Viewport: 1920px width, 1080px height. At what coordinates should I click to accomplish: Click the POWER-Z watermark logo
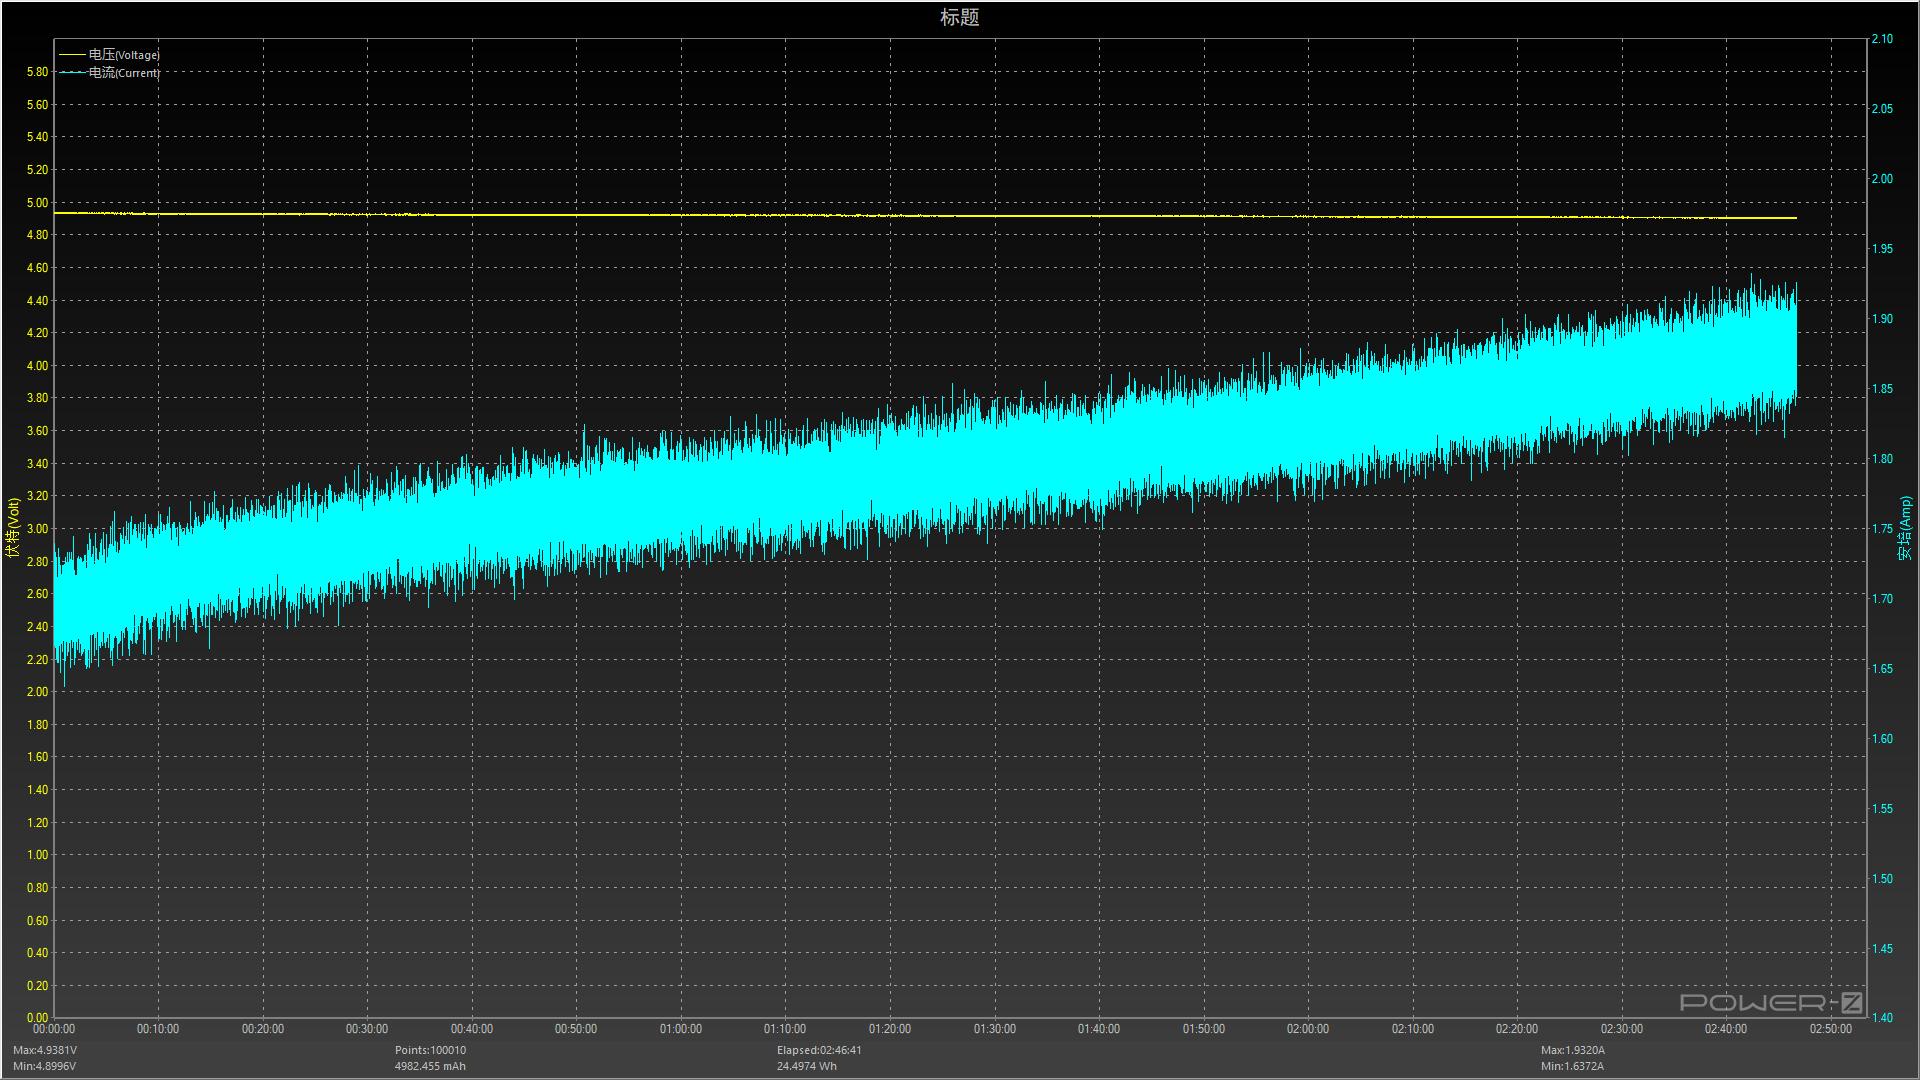coord(1771,1002)
